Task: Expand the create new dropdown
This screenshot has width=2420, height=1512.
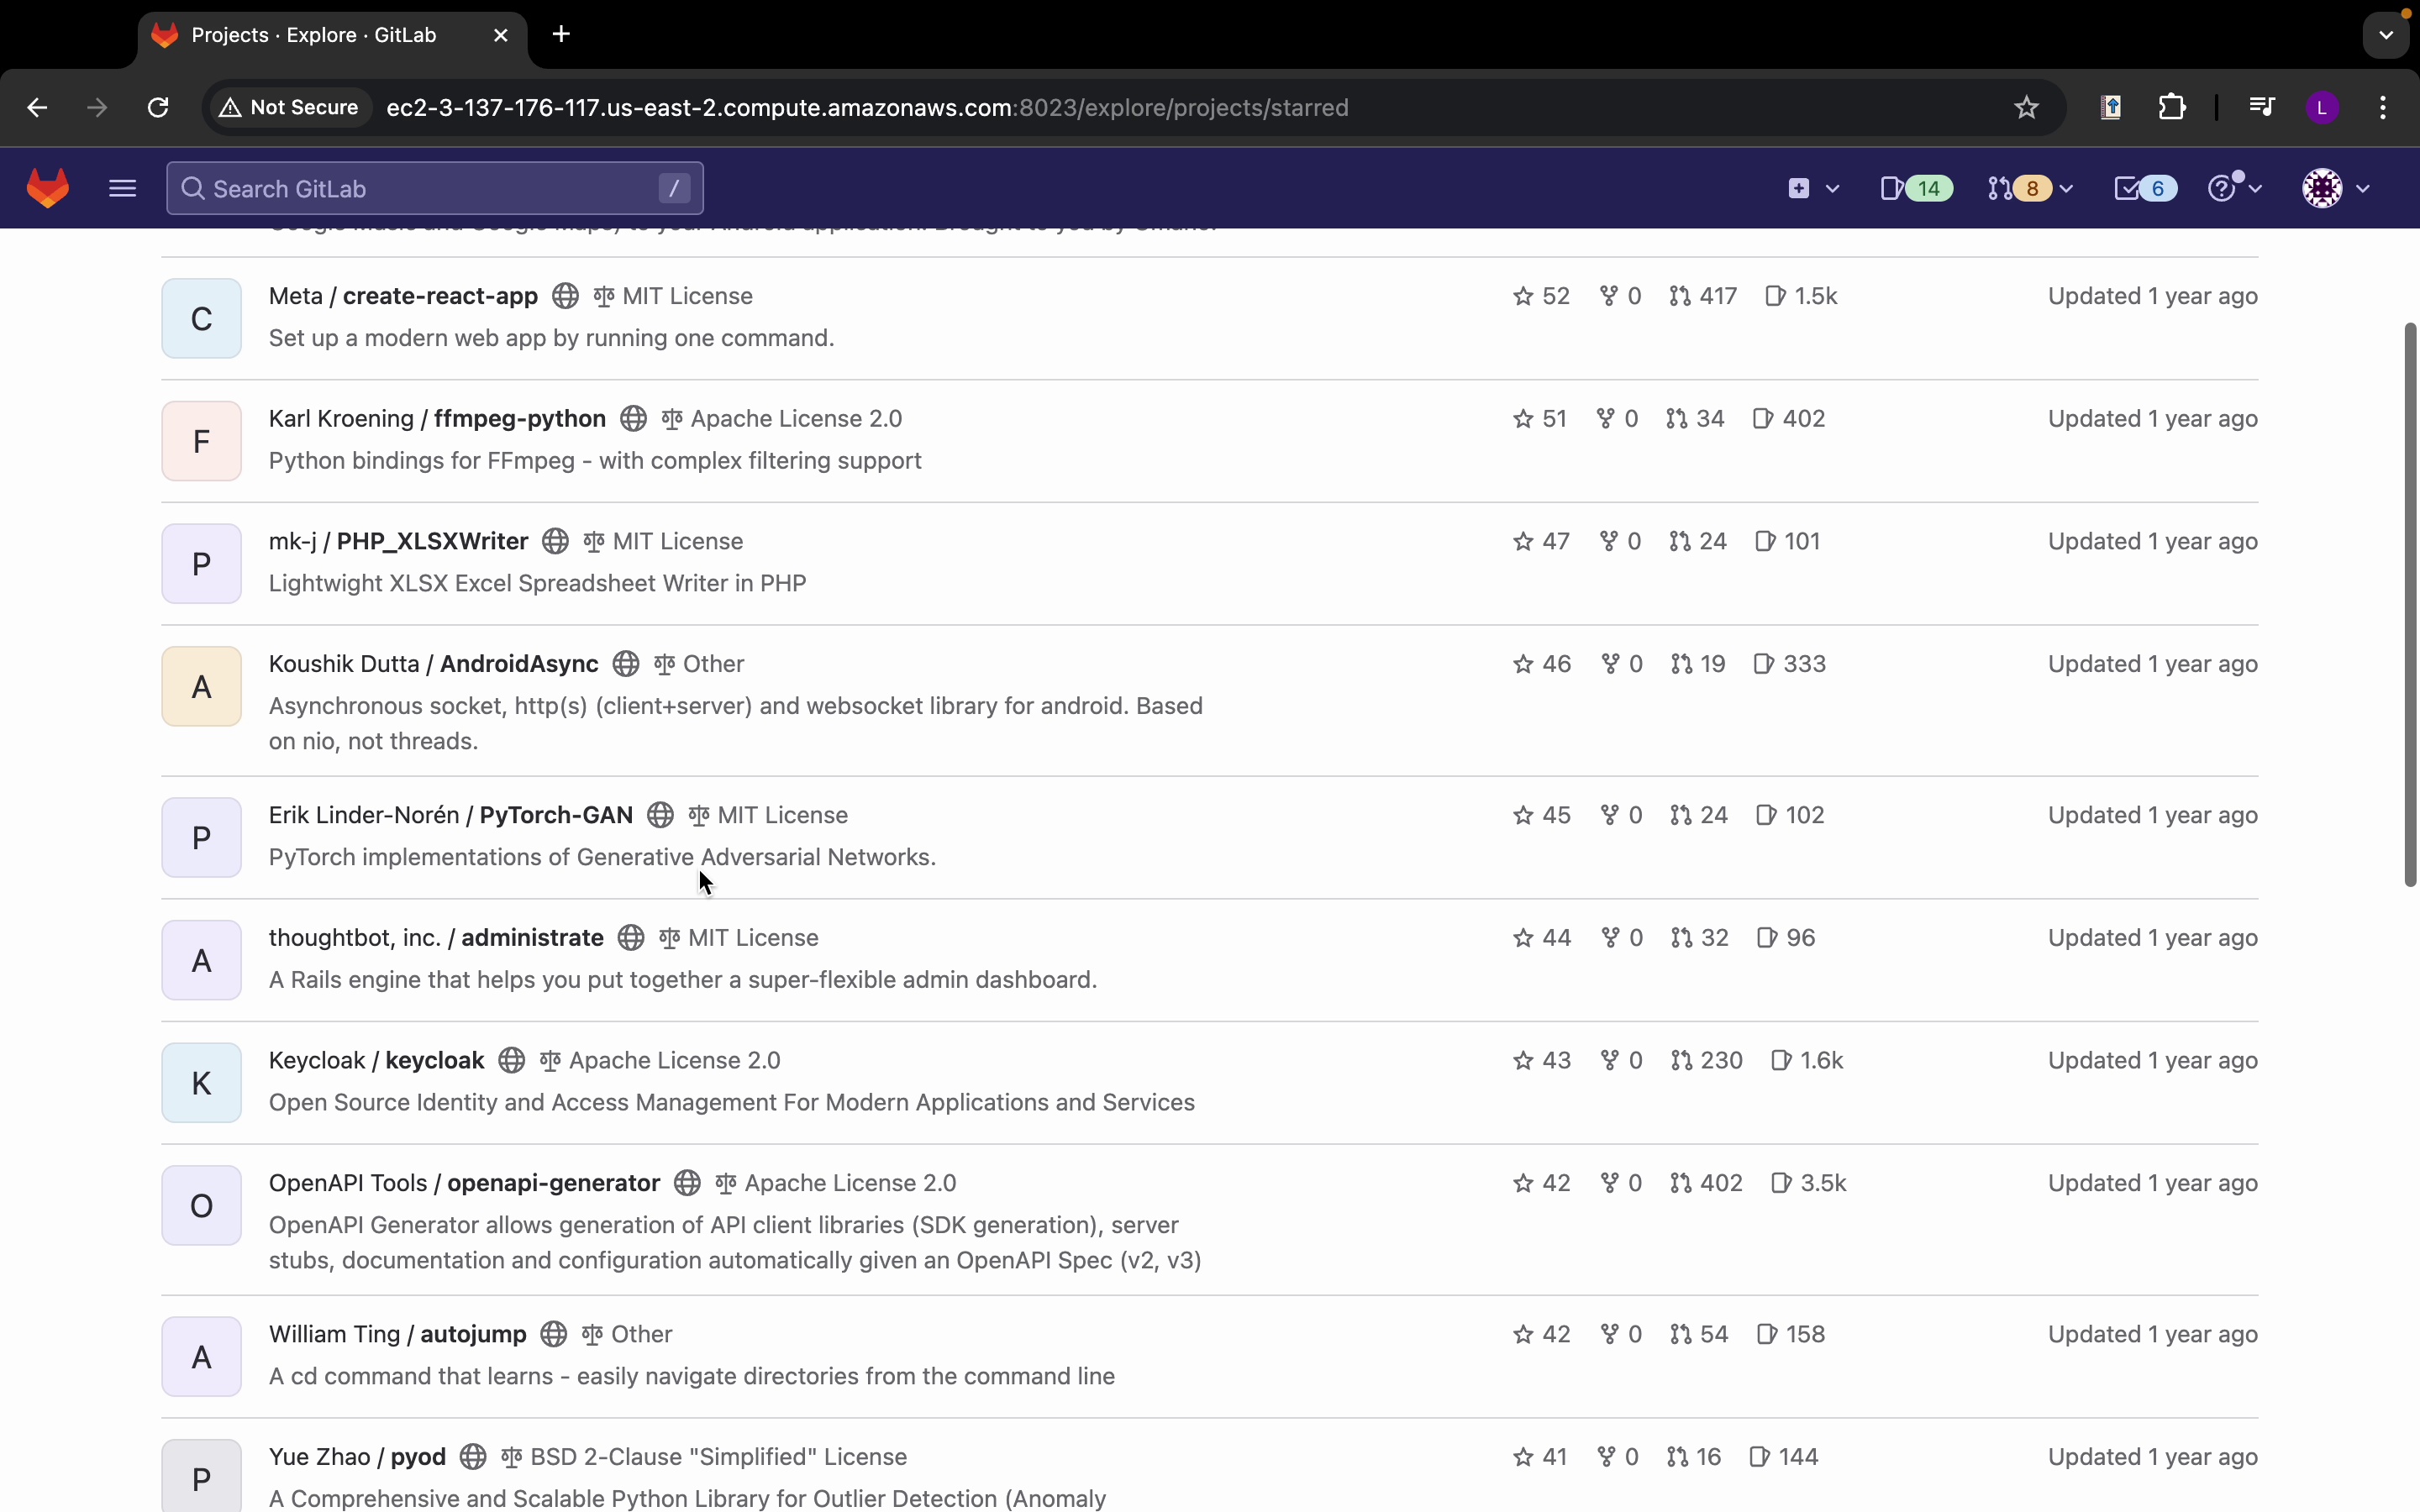Action: [x=1812, y=188]
